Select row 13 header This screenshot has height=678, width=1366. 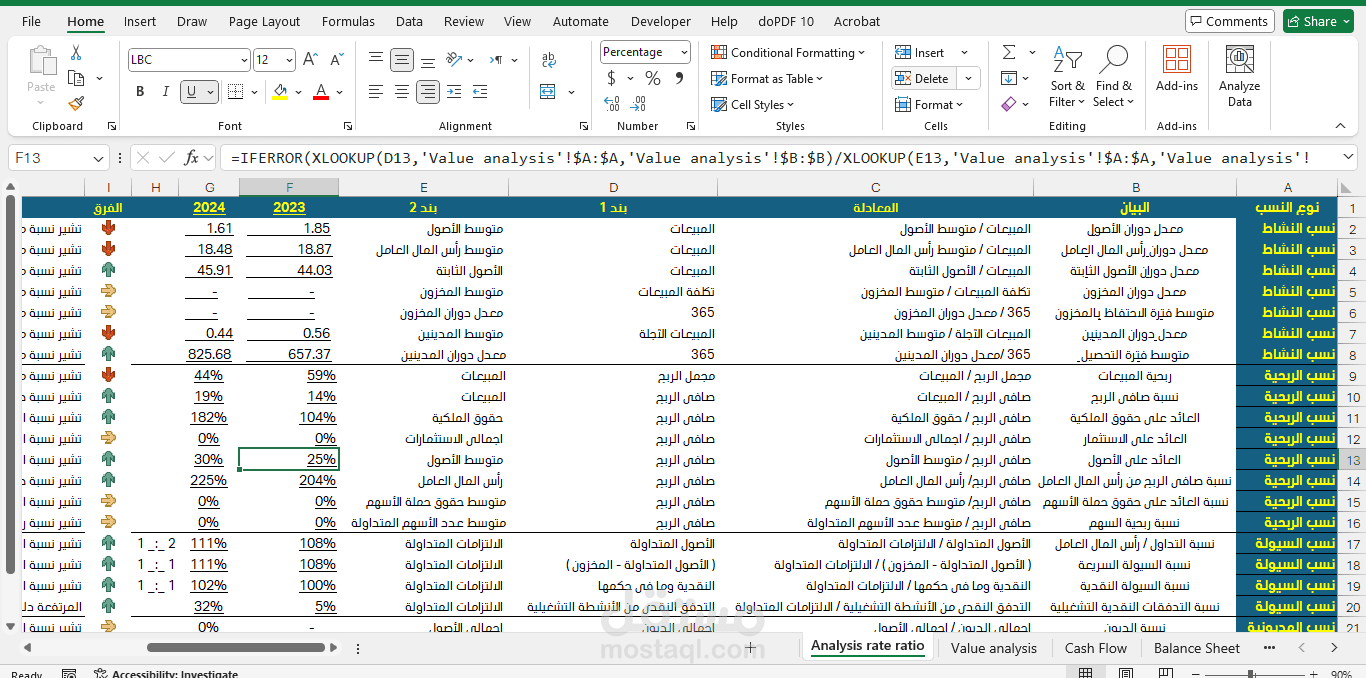[x=1351, y=460]
